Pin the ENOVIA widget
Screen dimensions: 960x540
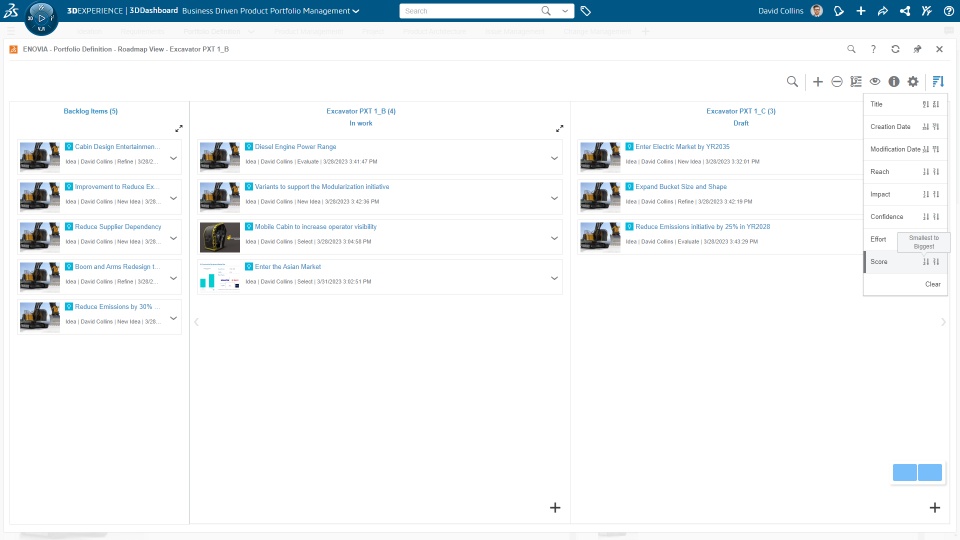917,49
